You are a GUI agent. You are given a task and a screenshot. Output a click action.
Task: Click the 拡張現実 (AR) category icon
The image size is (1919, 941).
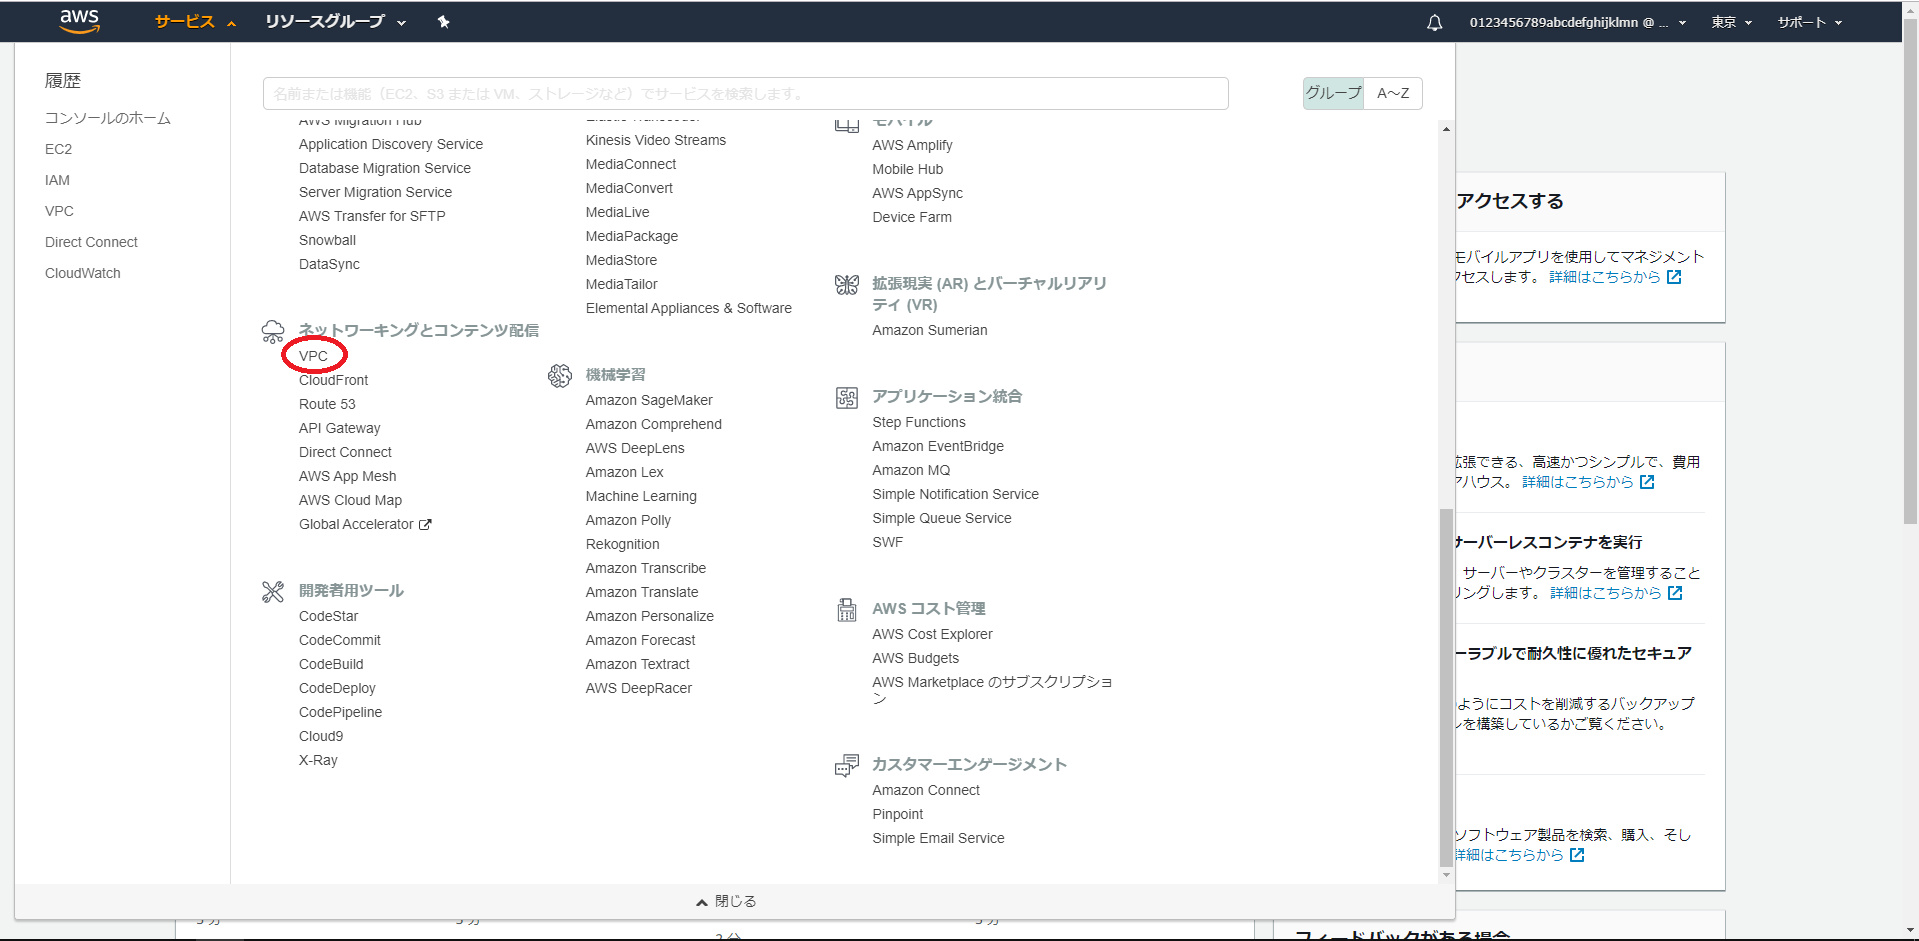coord(846,283)
